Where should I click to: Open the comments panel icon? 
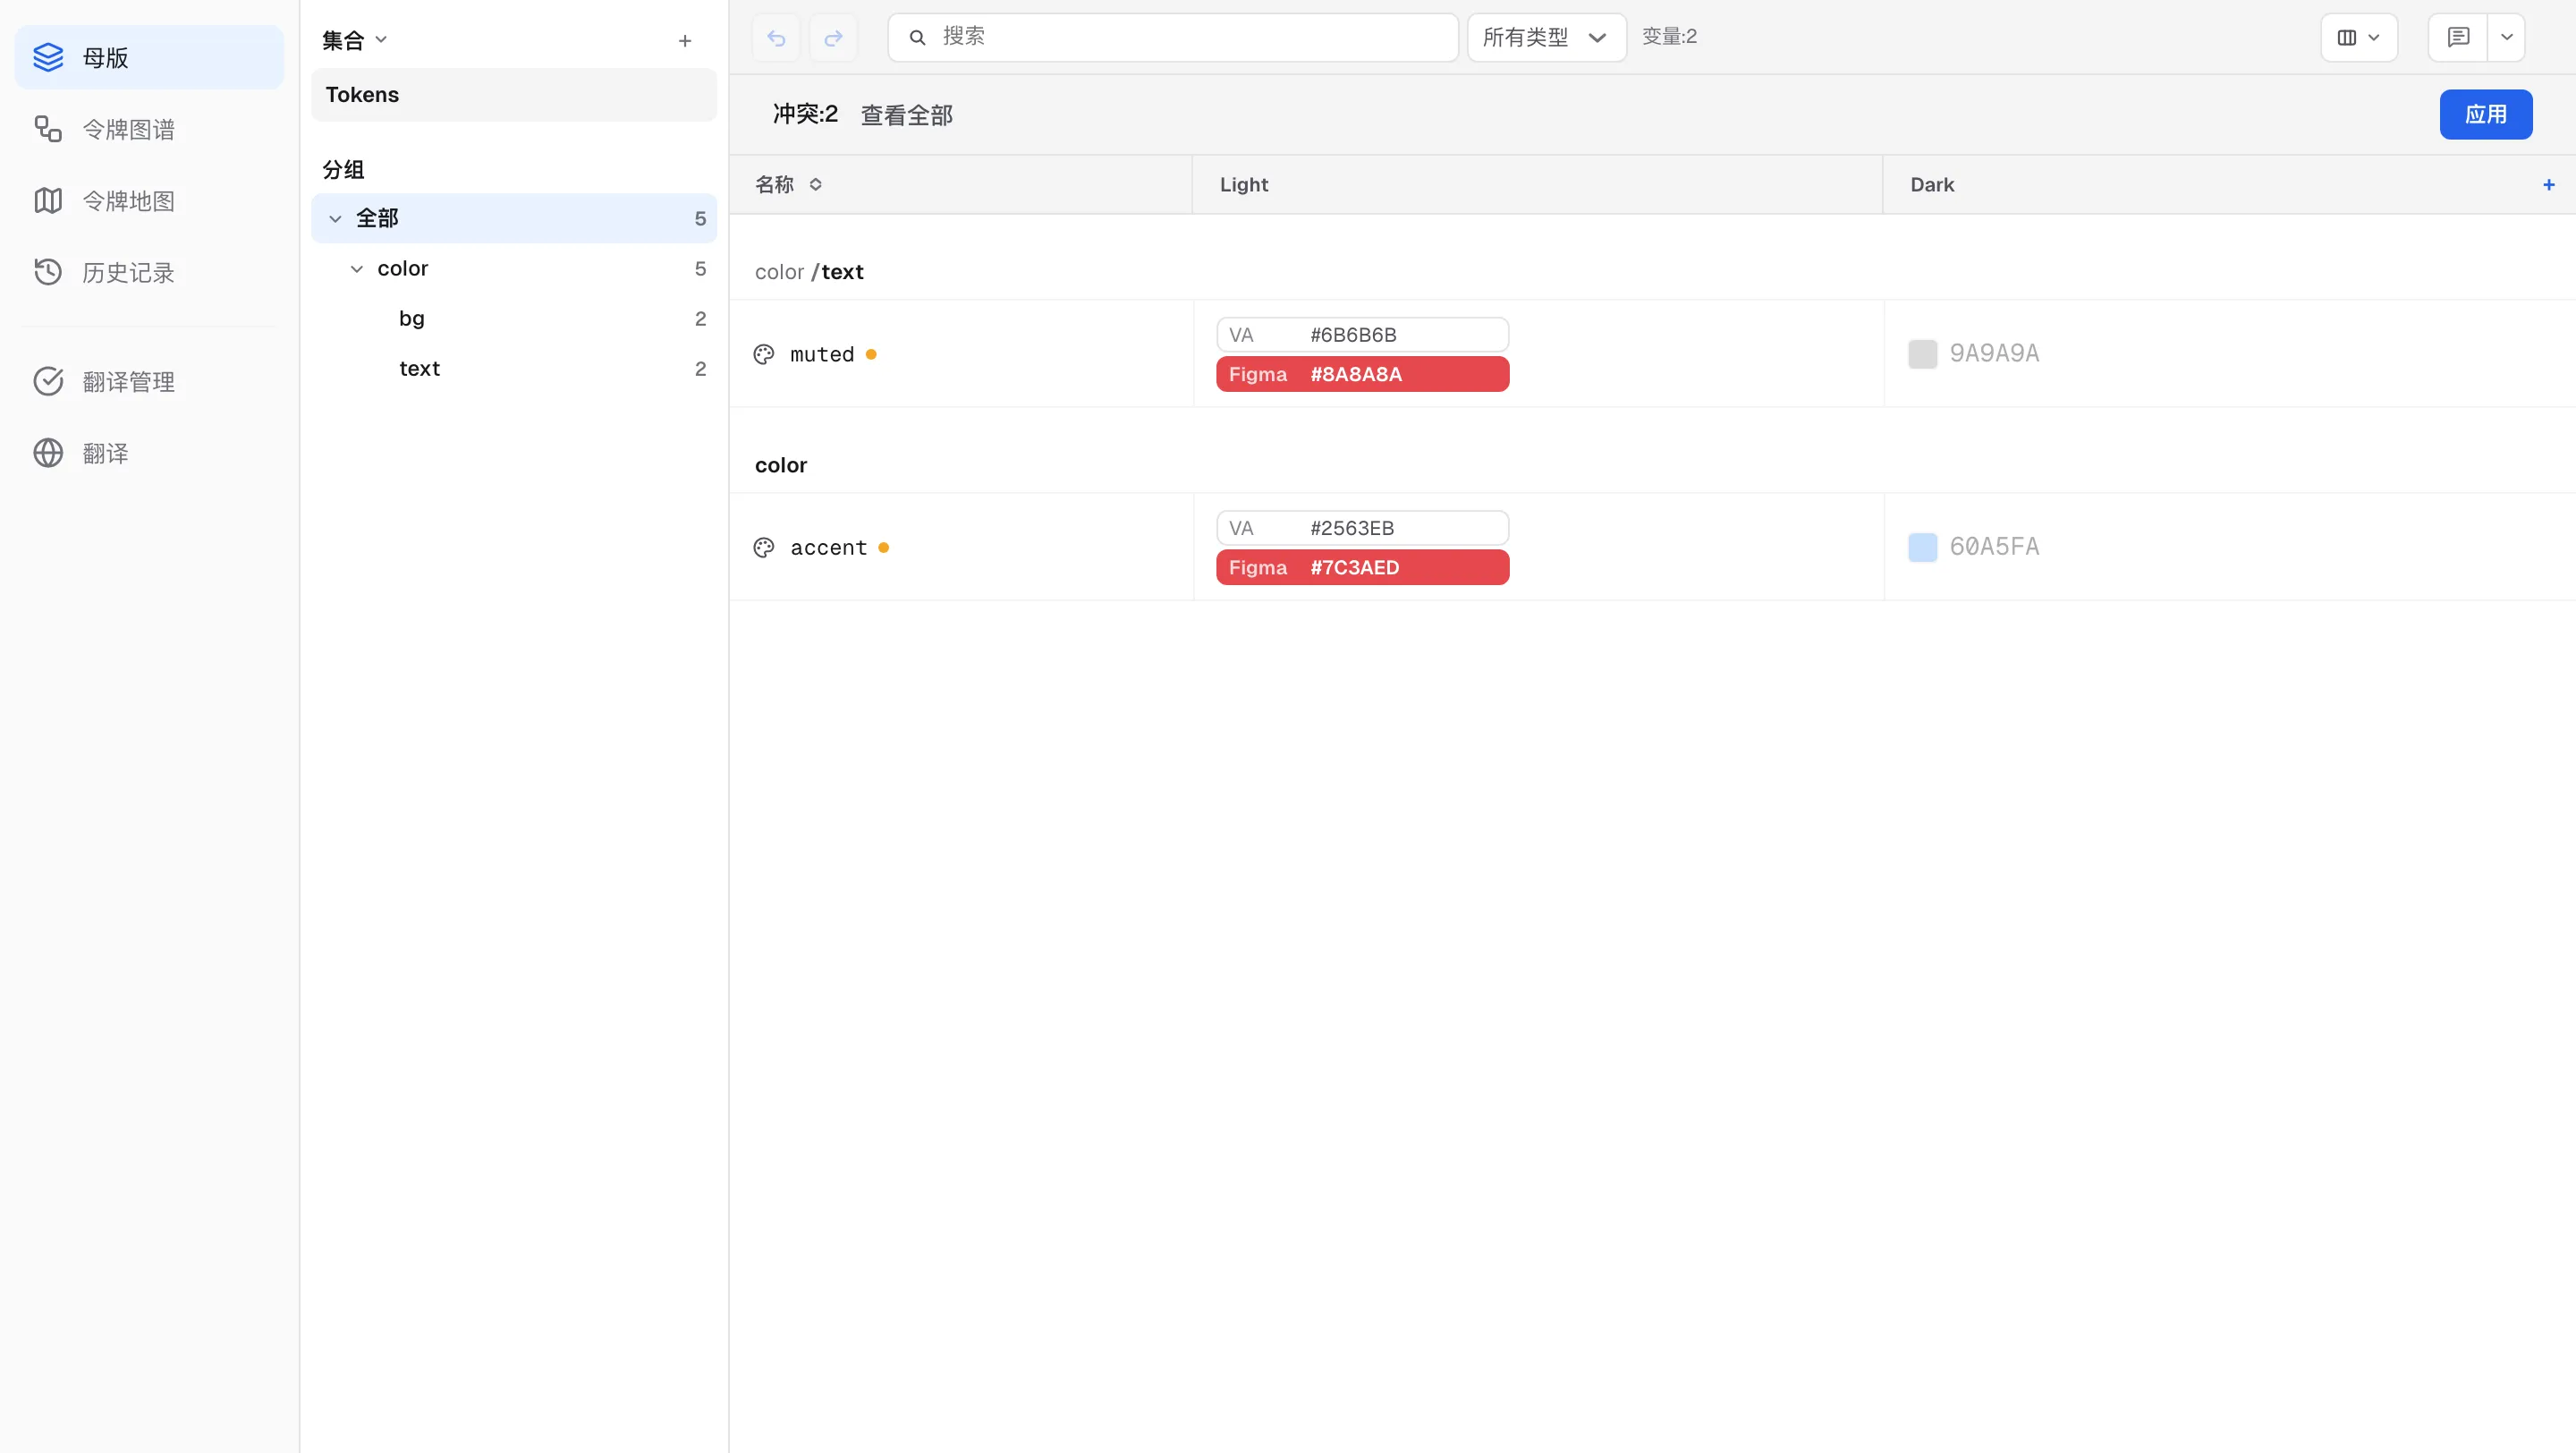tap(2459, 37)
